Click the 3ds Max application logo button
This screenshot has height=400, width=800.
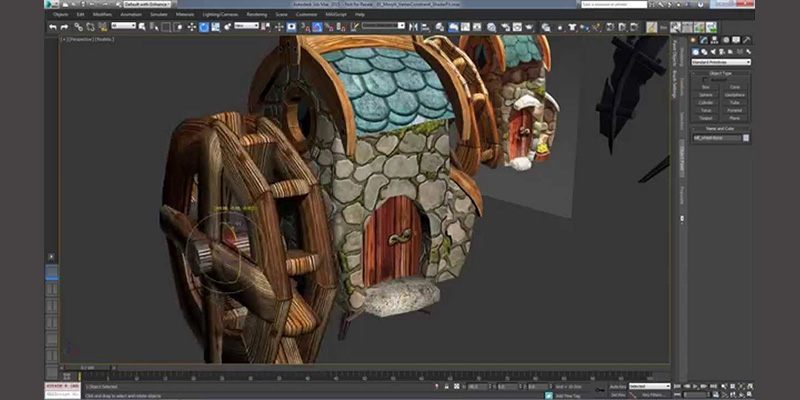(x=51, y=5)
